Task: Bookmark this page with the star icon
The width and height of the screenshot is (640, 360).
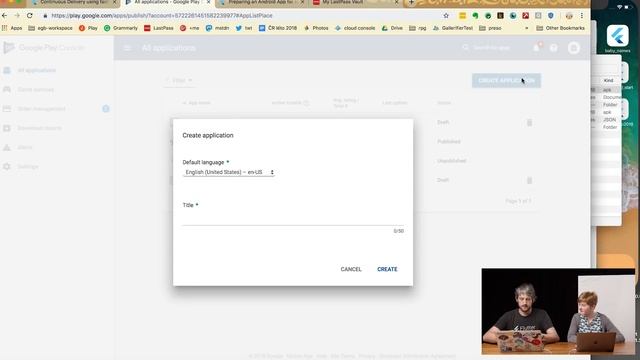Action: point(446,16)
